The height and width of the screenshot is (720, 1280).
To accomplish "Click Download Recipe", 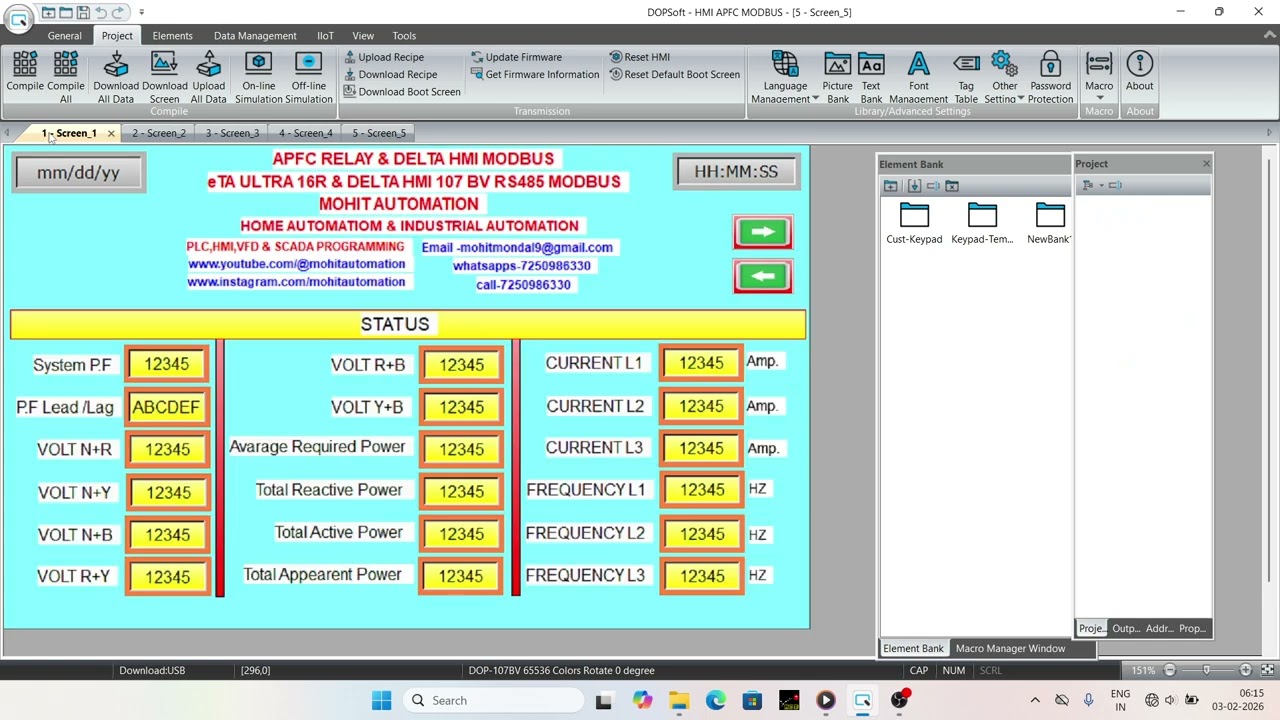I will tap(391, 74).
